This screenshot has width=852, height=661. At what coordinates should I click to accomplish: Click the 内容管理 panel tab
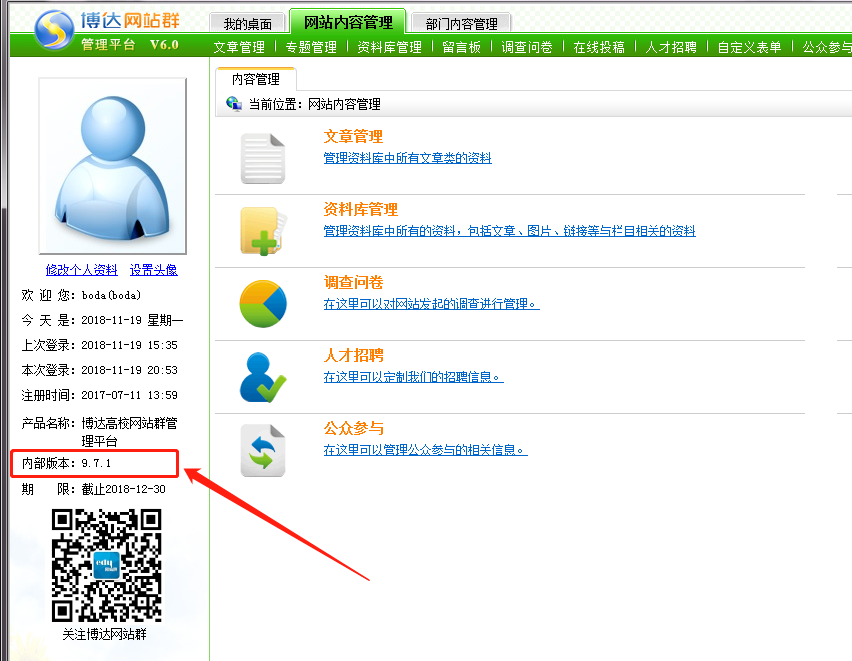(255, 79)
